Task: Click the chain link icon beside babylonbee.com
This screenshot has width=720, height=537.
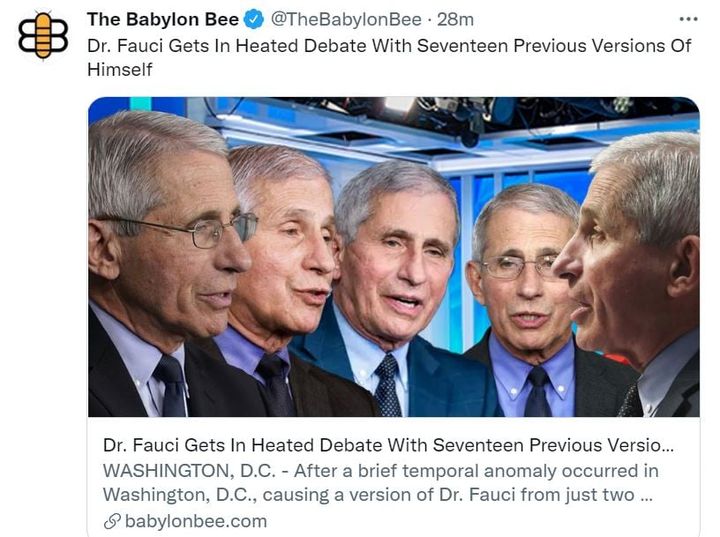Action: tap(112, 521)
